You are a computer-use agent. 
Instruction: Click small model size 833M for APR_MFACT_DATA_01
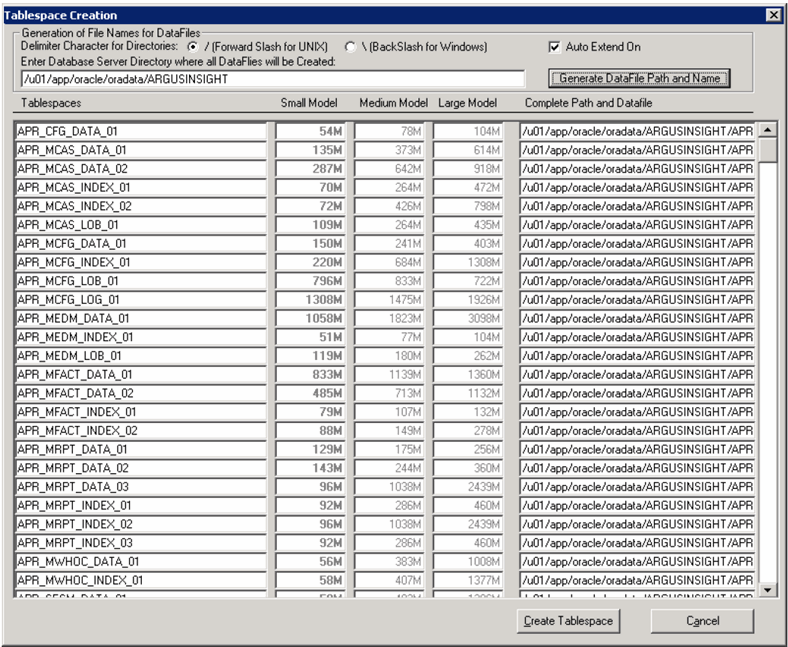pos(310,375)
